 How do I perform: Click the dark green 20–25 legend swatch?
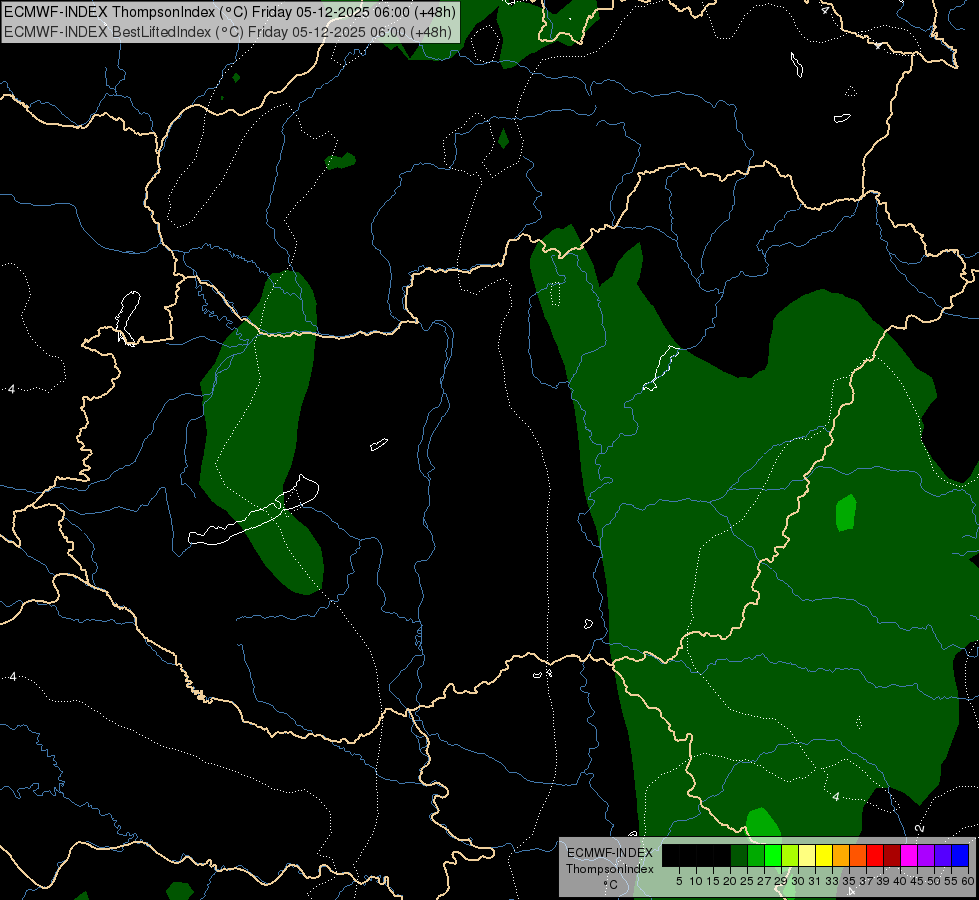pos(739,855)
